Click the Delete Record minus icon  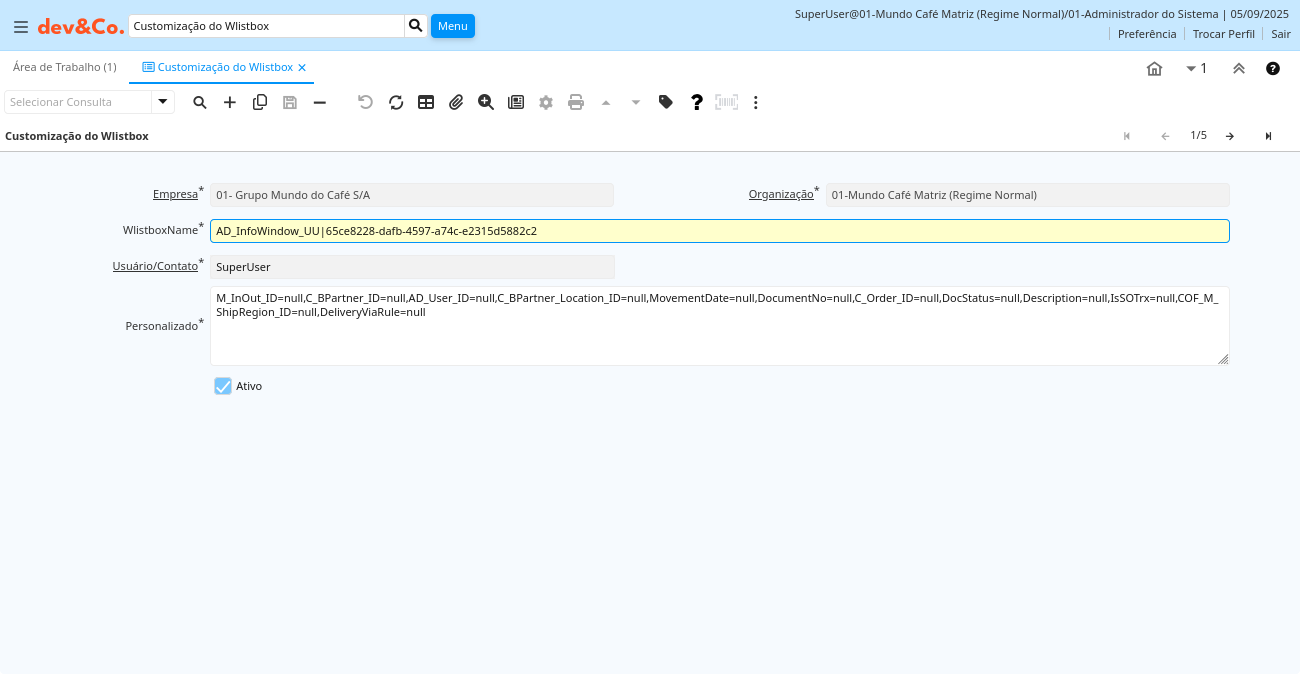[x=320, y=102]
